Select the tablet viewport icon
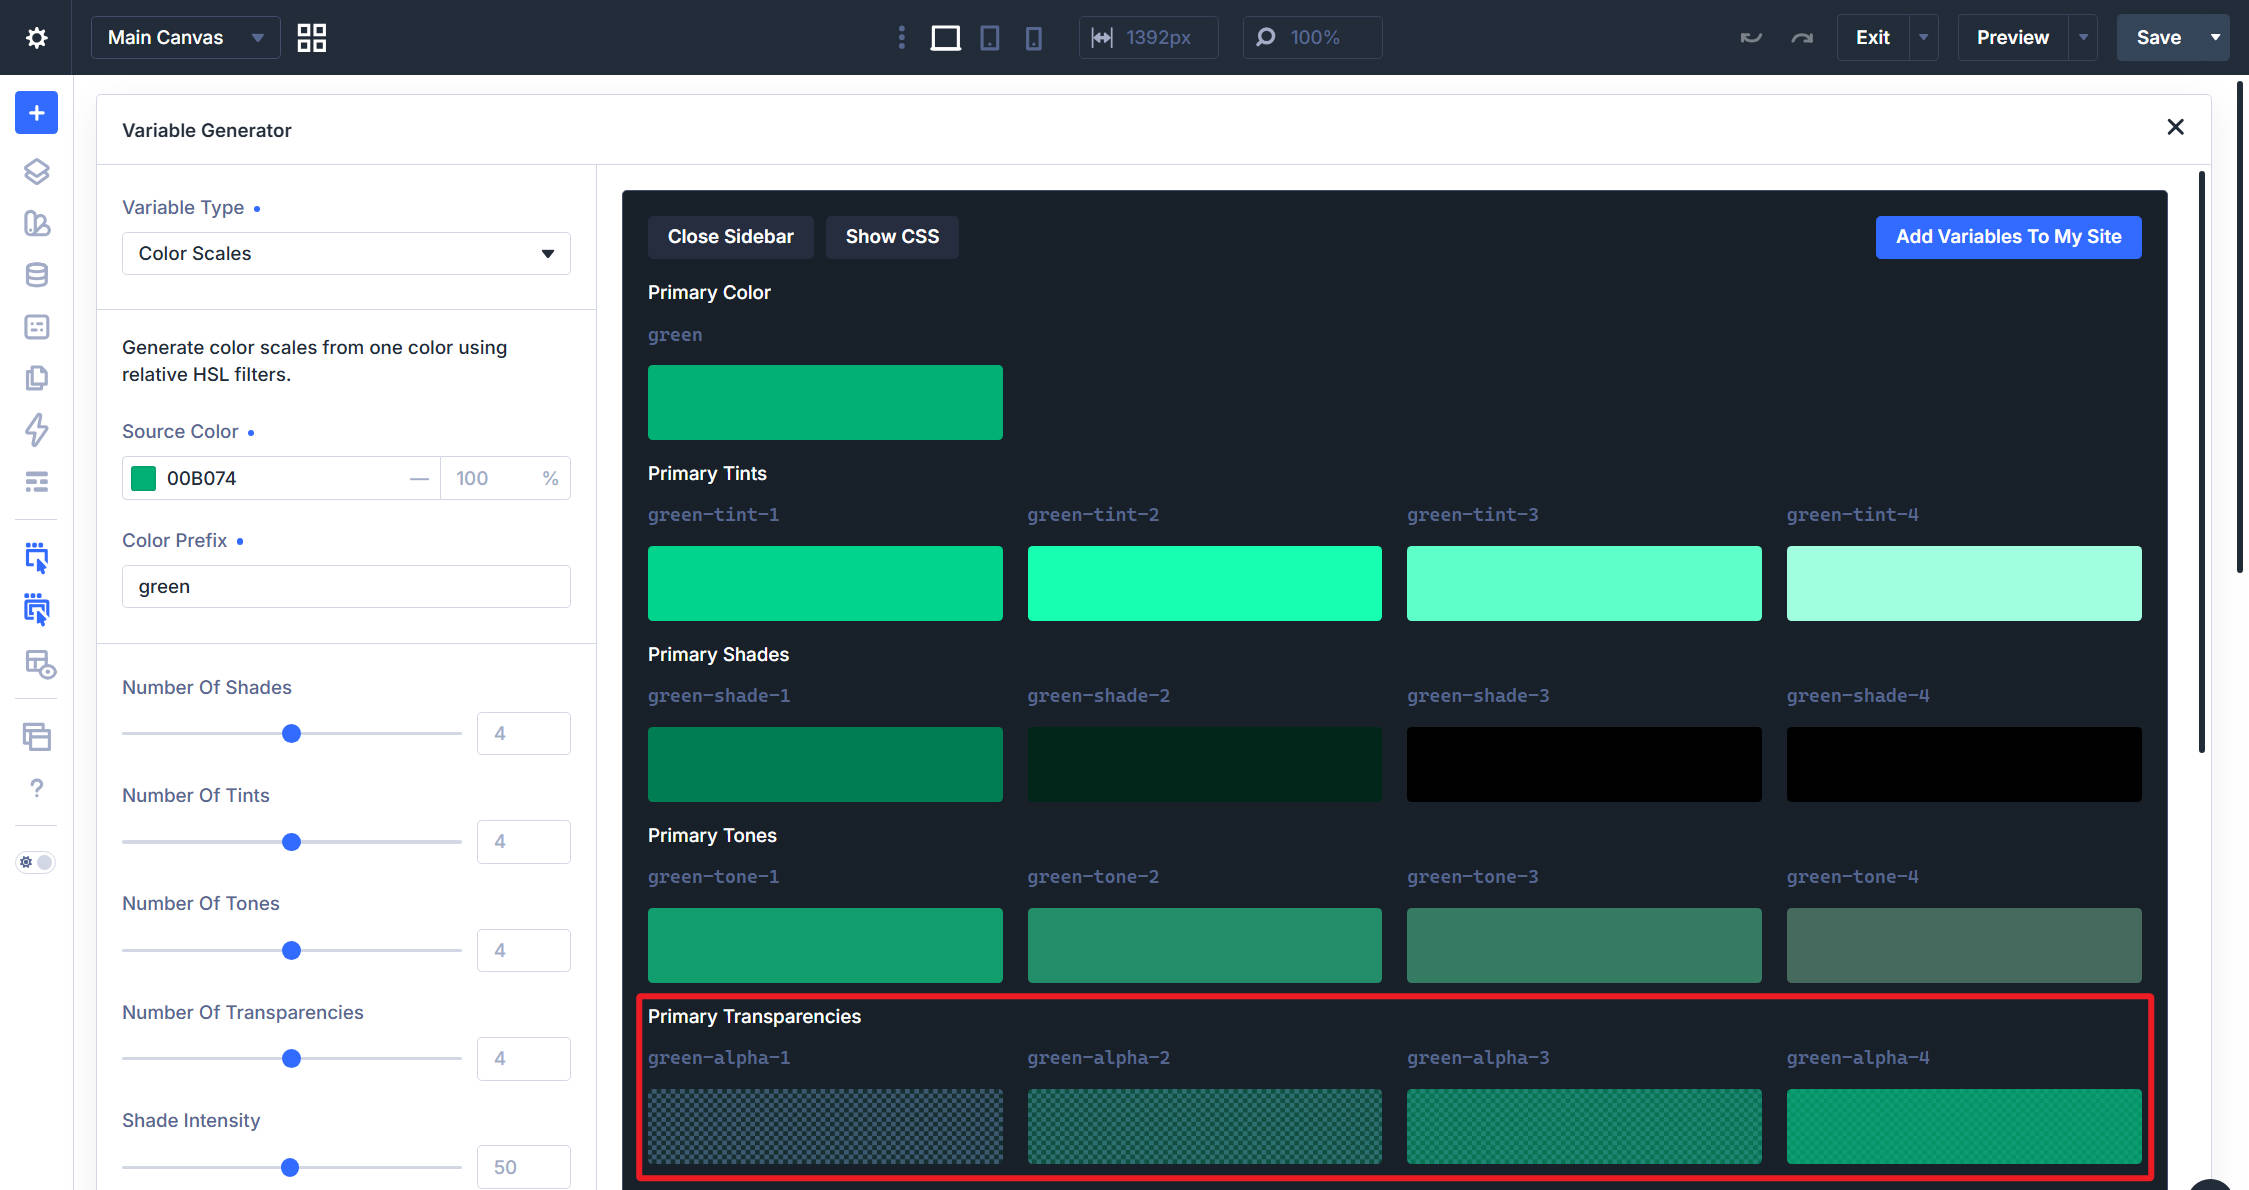Screen dimensions: 2249x1190 click(990, 38)
